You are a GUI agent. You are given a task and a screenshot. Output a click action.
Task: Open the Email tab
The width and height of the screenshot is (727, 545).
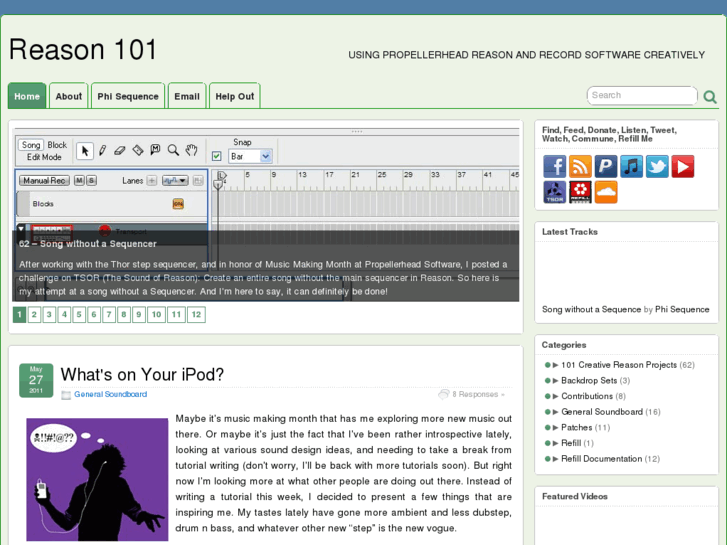(x=187, y=96)
